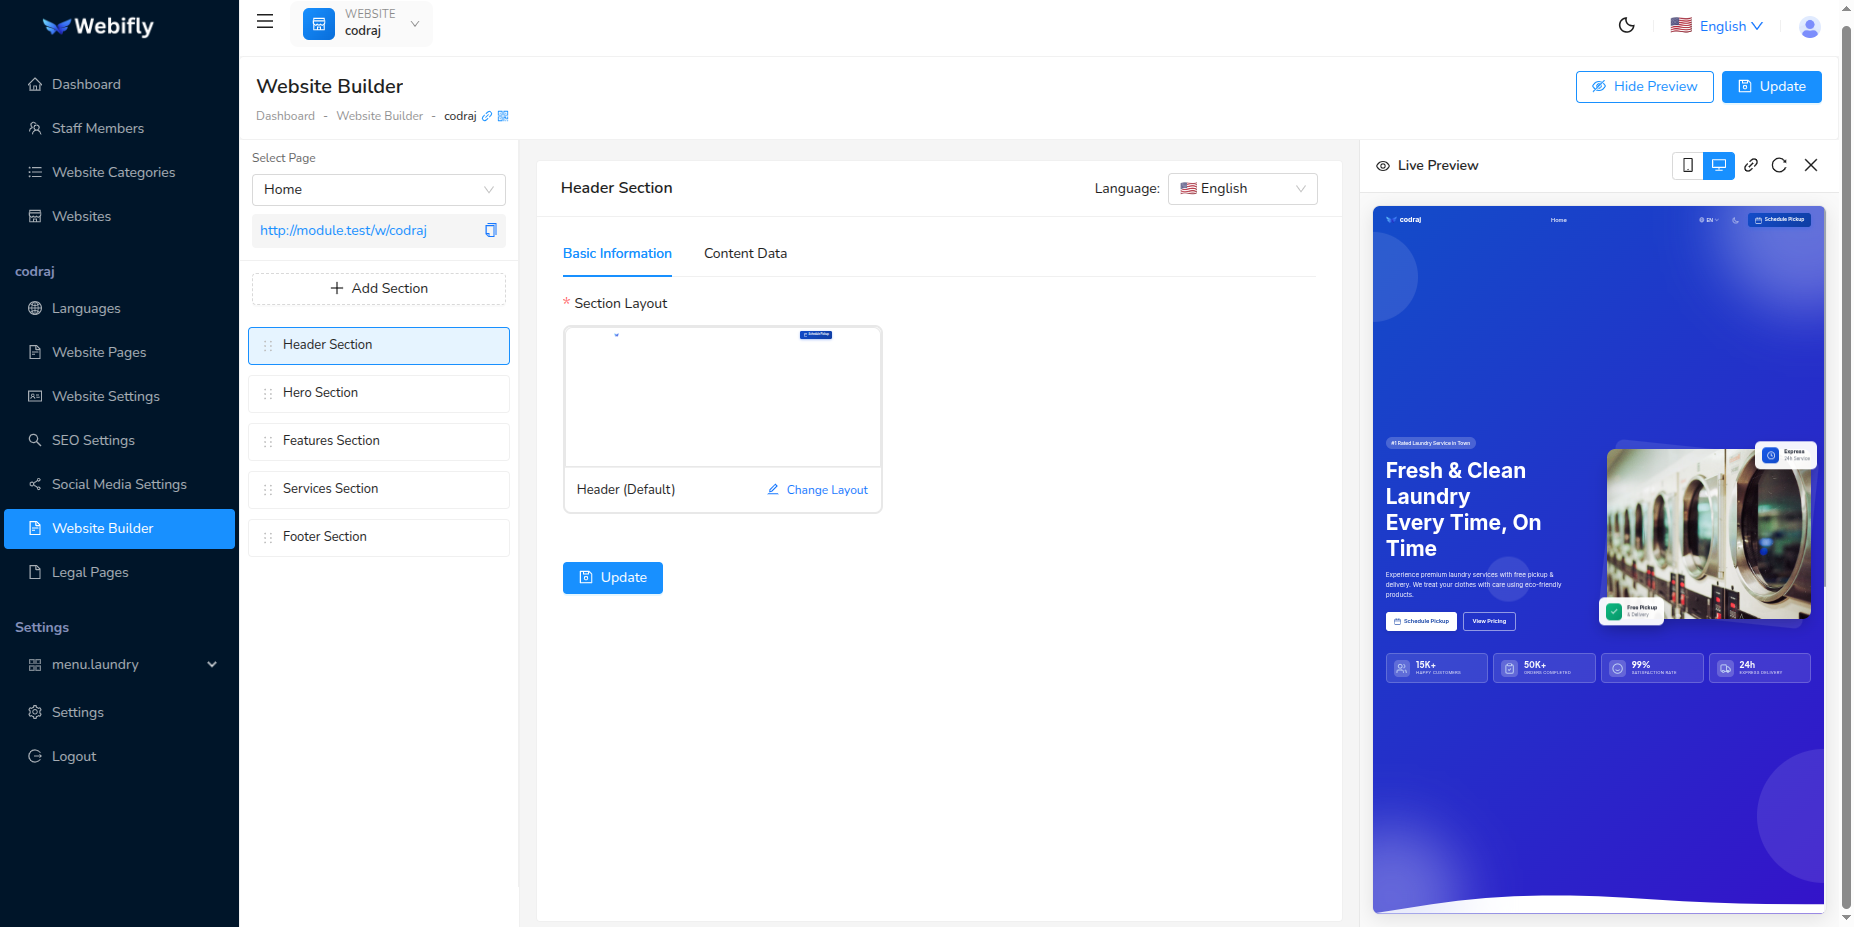
Task: Click the refresh icon in Live Preview
Action: tap(1780, 165)
